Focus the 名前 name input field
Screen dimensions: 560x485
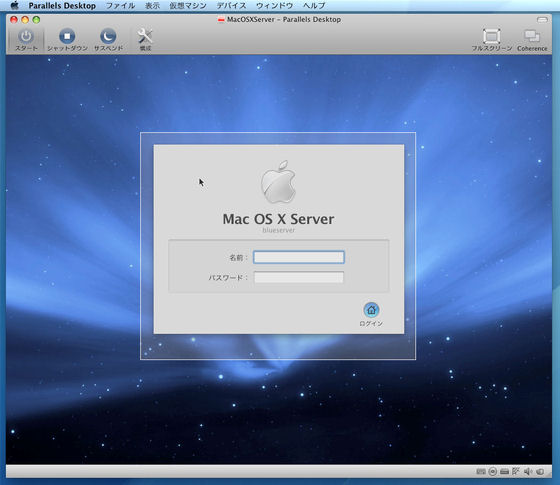click(299, 257)
